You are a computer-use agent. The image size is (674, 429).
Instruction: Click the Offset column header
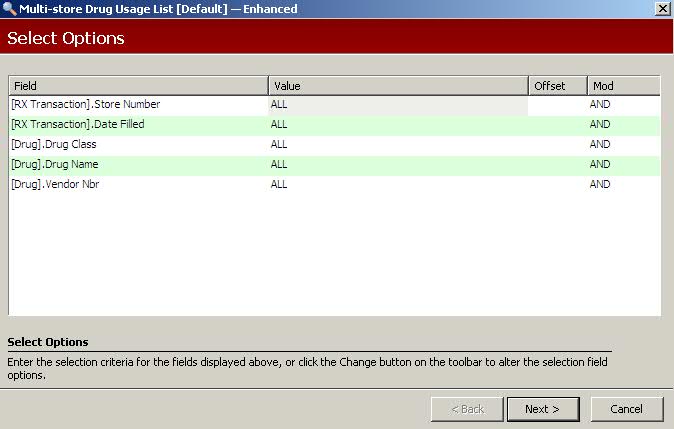click(x=558, y=86)
